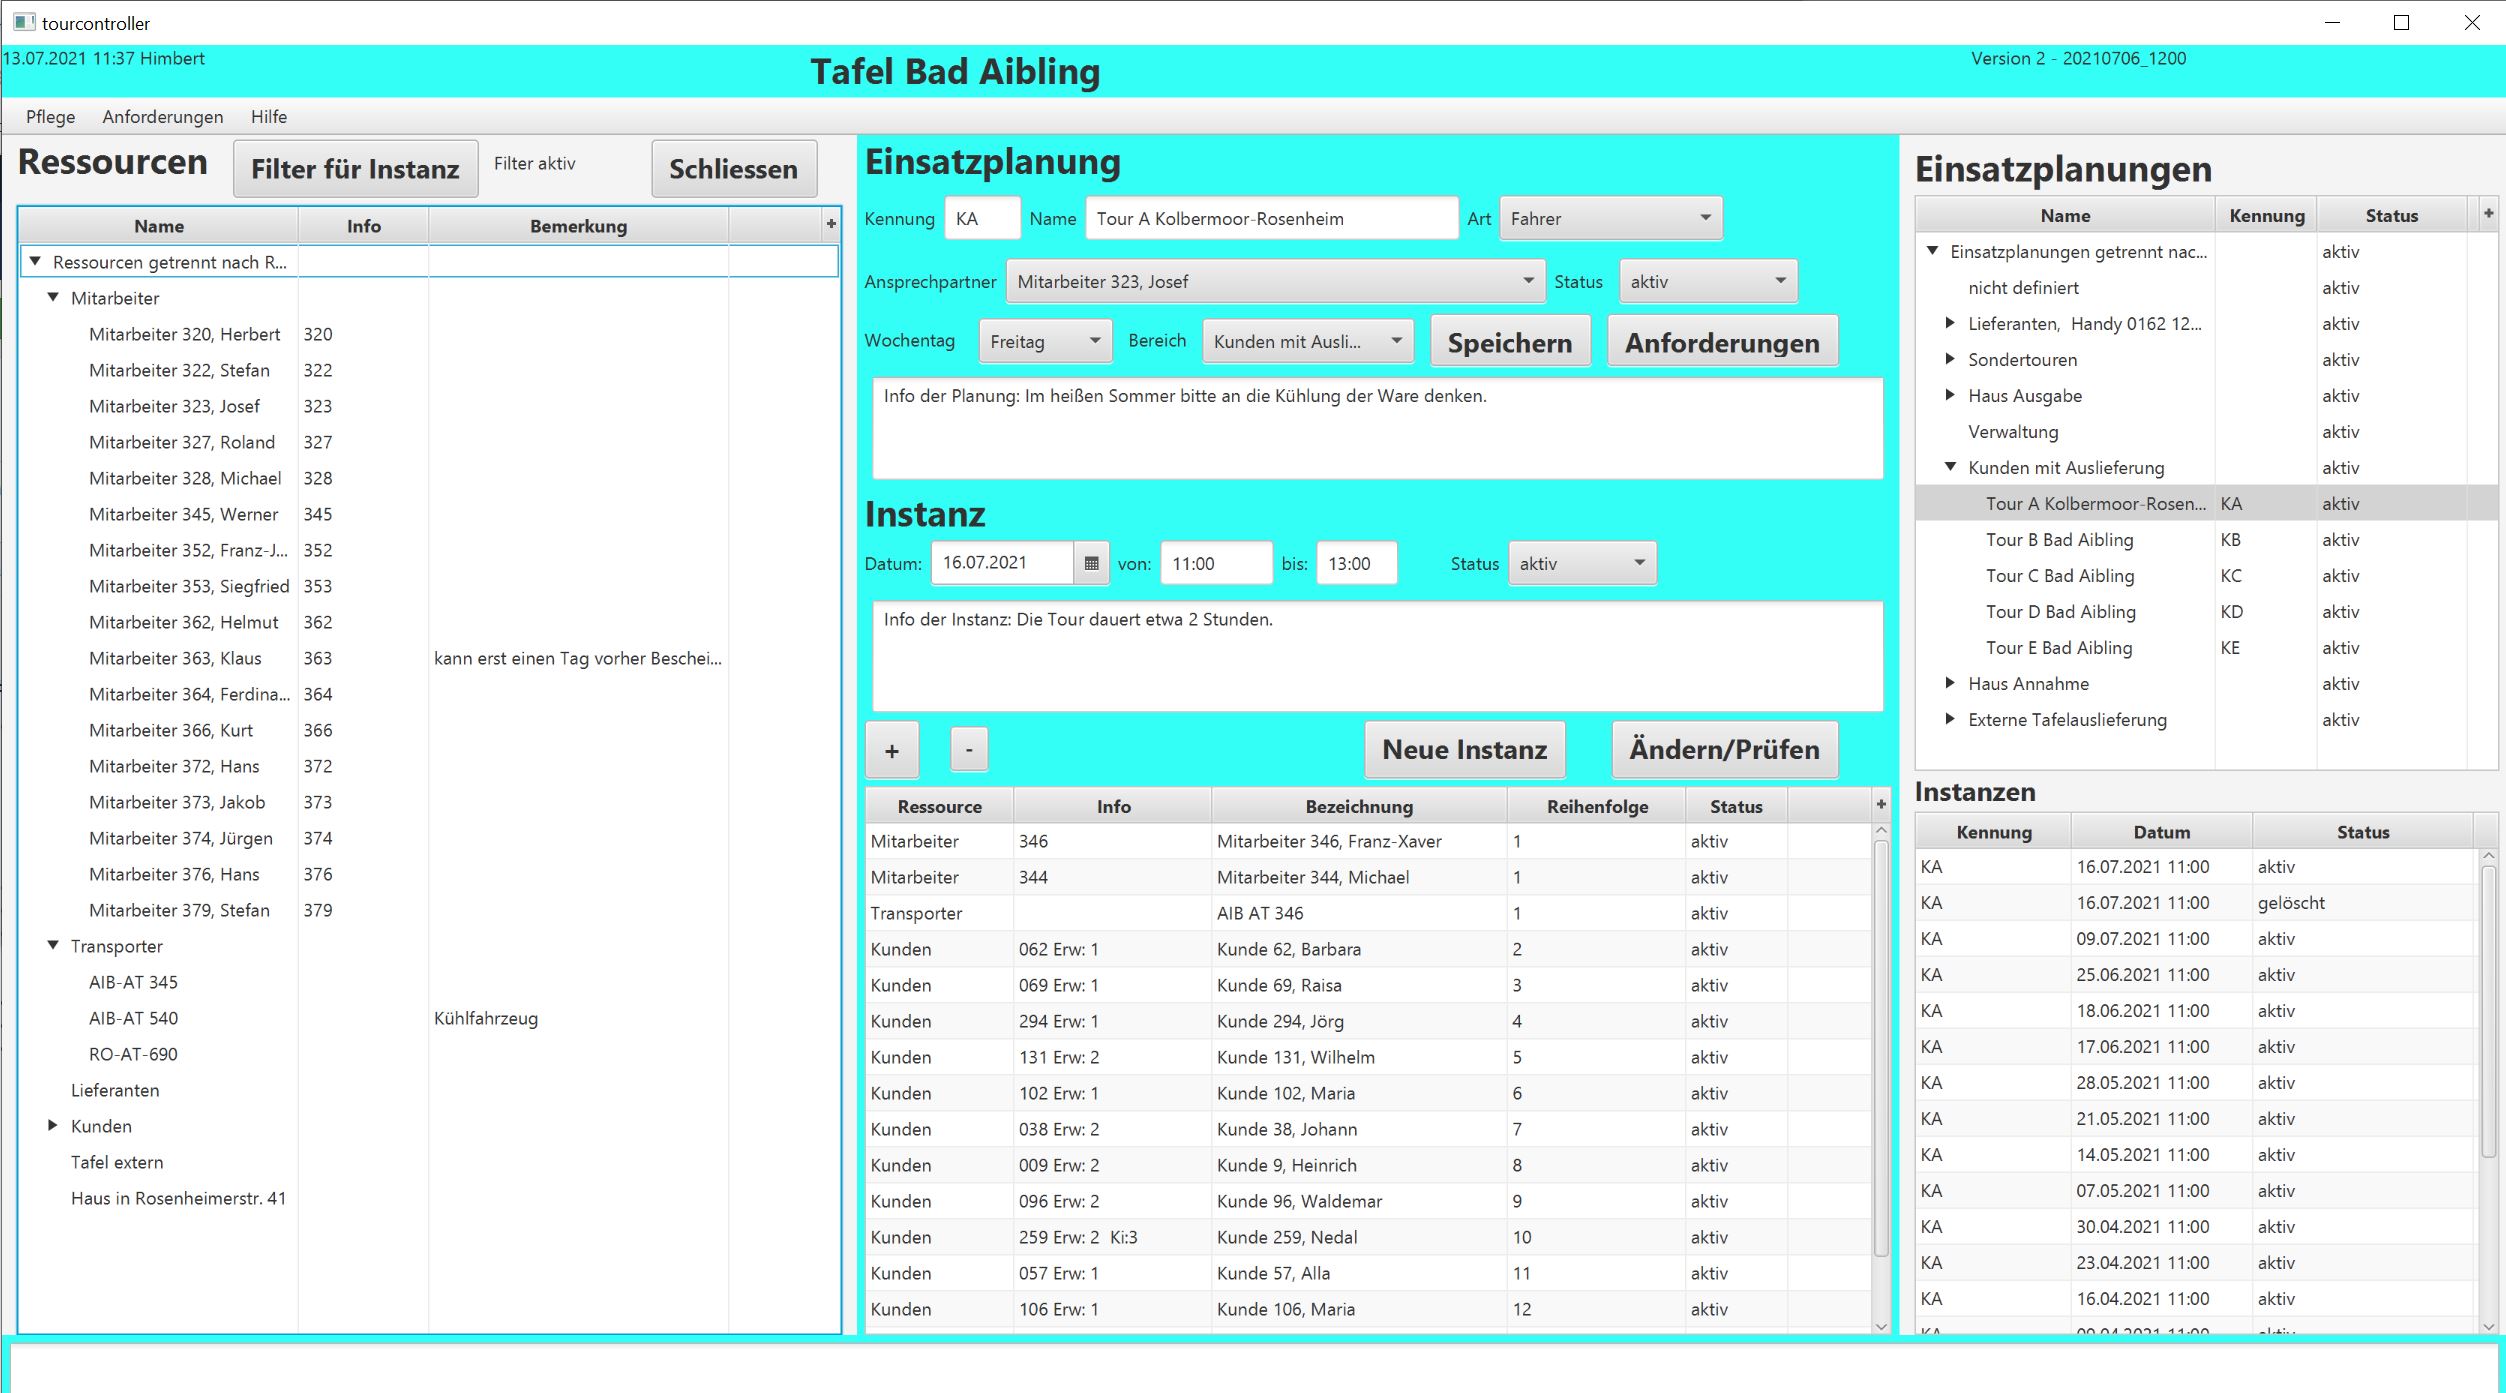Expand the Kunden tree node
Image resolution: width=2506 pixels, height=1393 pixels.
pos(54,1126)
